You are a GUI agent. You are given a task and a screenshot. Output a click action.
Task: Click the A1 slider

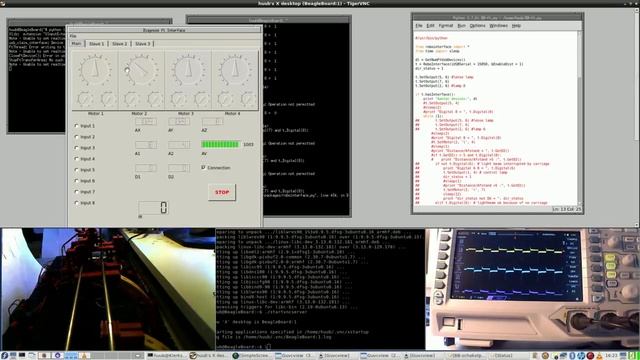[x=146, y=145]
